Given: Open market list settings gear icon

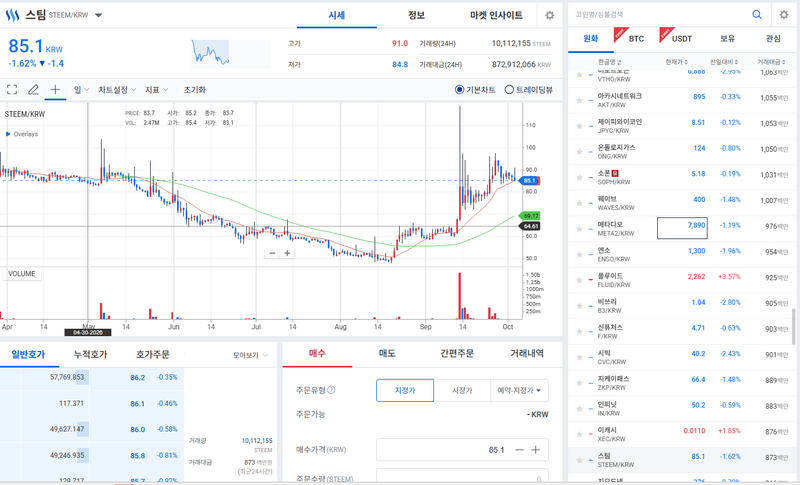Looking at the screenshot, I should tap(784, 15).
